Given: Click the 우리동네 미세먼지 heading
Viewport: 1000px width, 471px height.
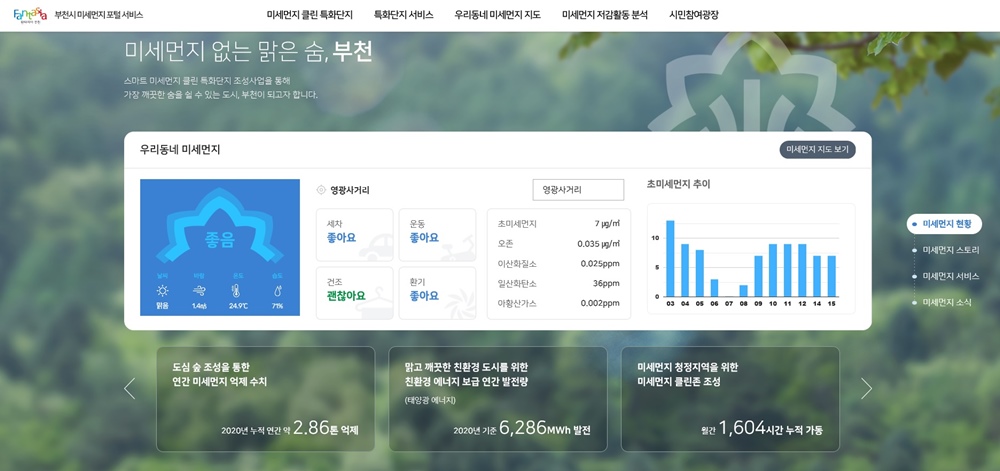Looking at the screenshot, I should tap(180, 150).
